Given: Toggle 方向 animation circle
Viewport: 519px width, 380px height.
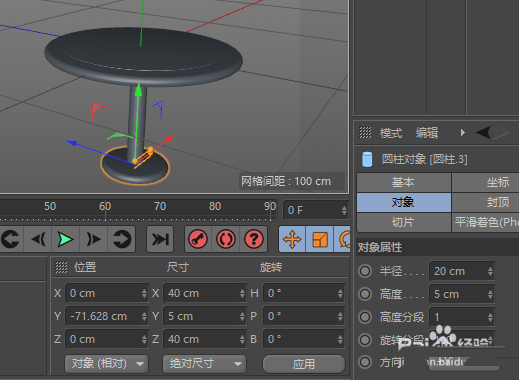Looking at the screenshot, I should 365,362.
